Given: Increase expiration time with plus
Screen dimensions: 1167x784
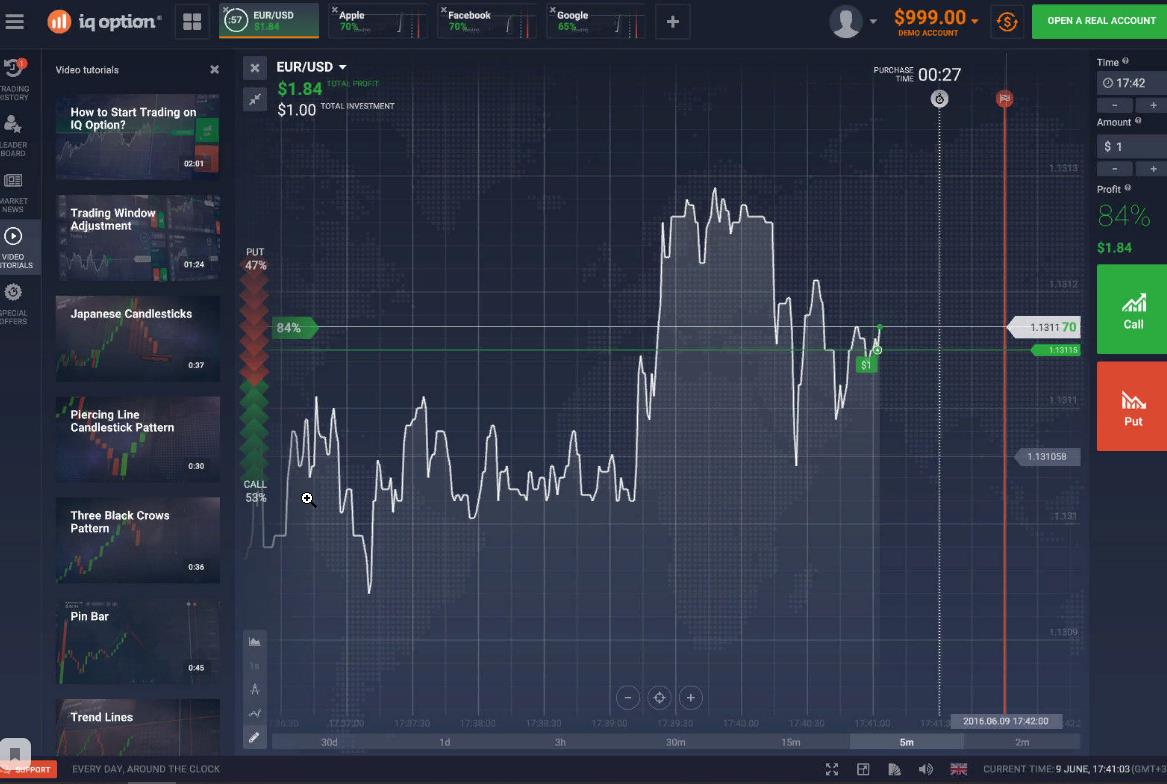Looking at the screenshot, I should 1153,106.
